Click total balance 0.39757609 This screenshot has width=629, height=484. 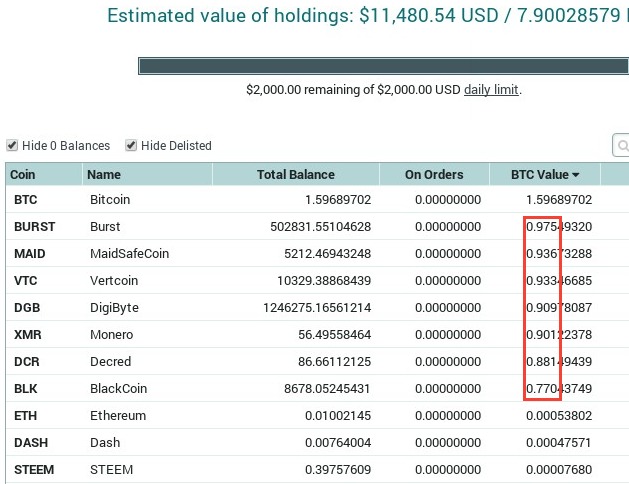338,470
